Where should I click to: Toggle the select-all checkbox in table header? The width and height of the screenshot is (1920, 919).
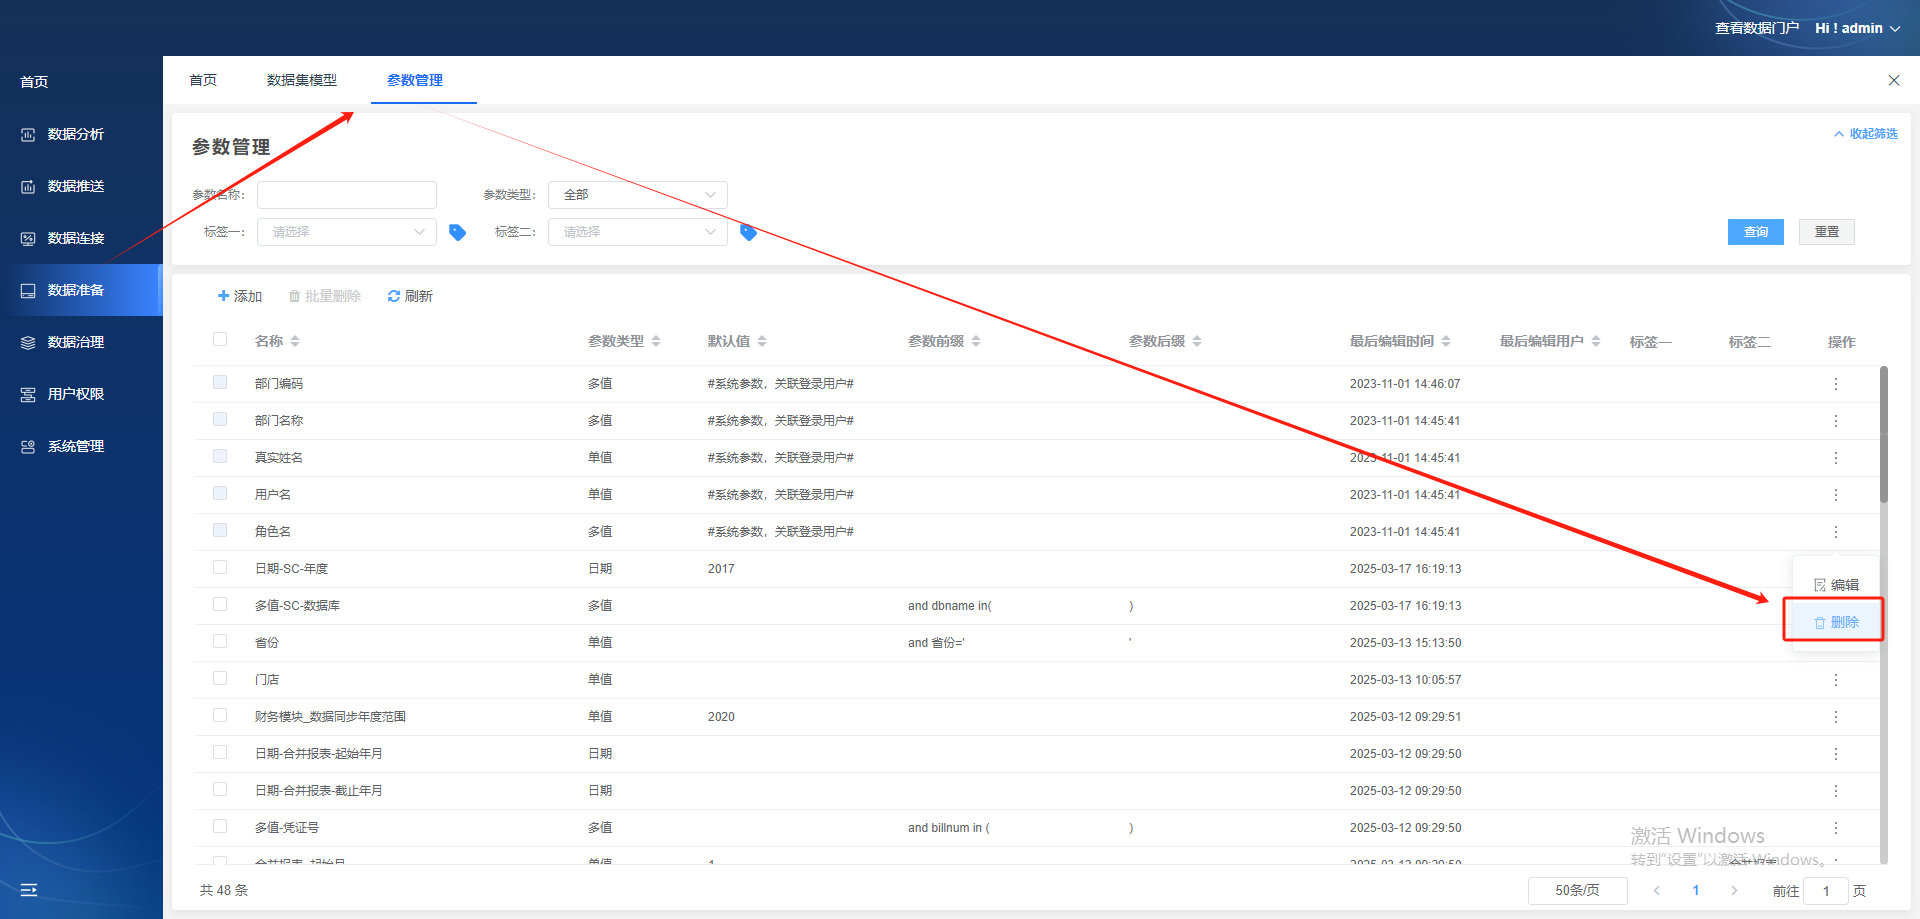pyautogui.click(x=220, y=340)
